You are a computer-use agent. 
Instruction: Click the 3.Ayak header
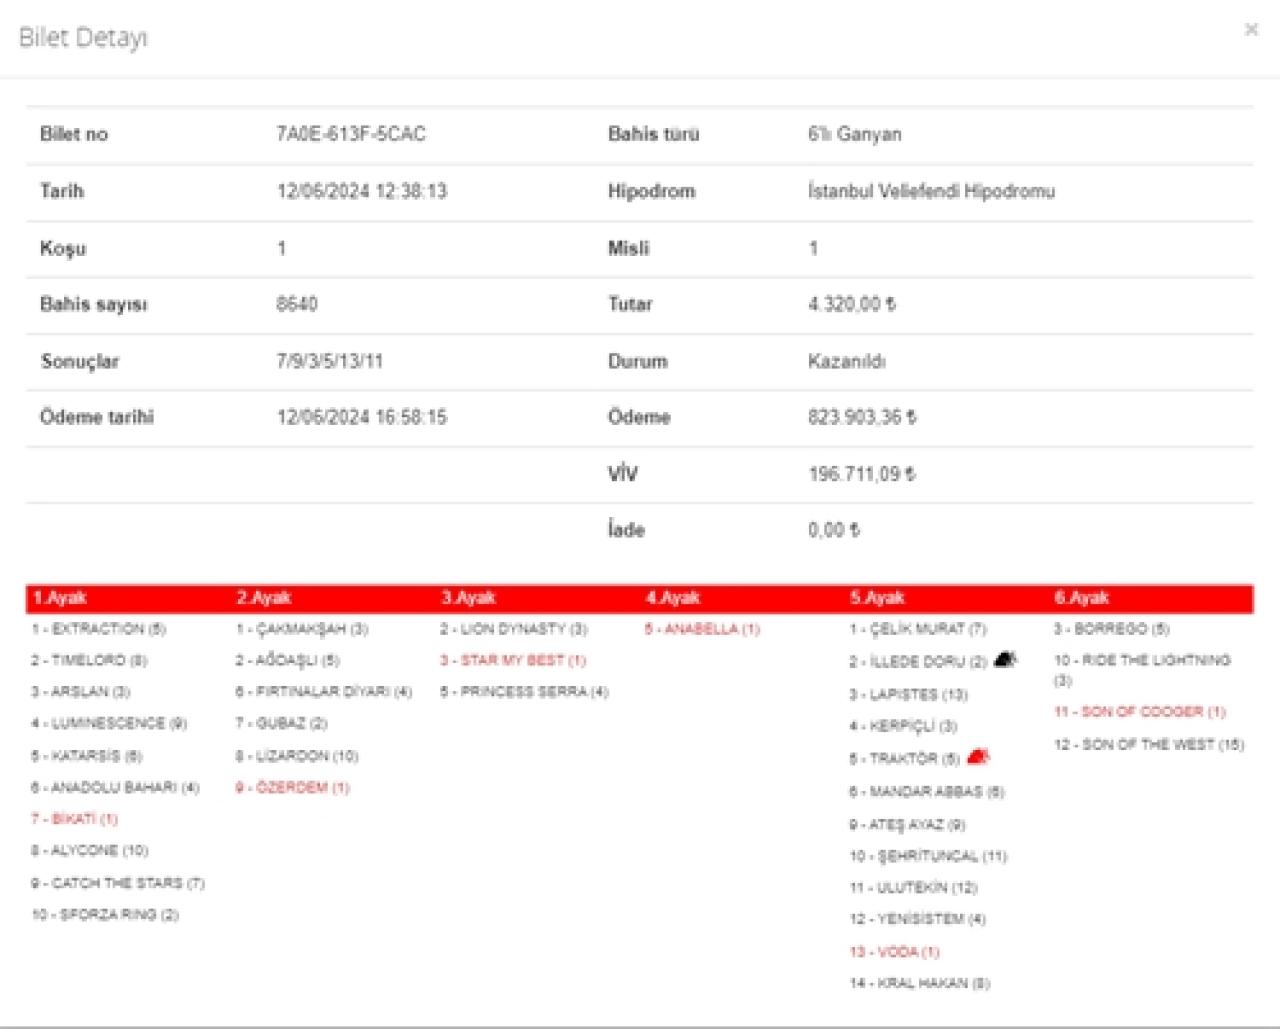pos(468,598)
